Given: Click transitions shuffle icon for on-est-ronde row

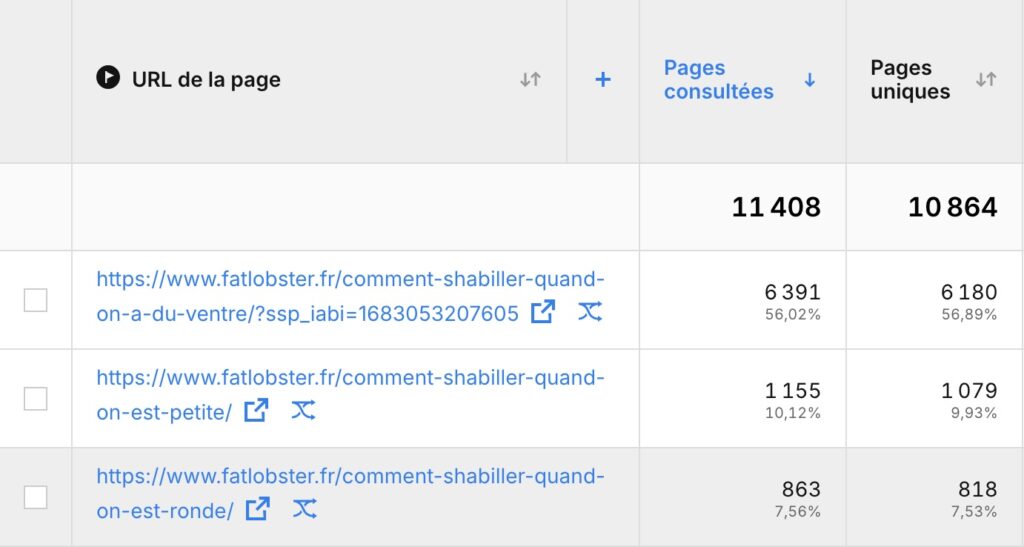Looking at the screenshot, I should click(x=304, y=509).
